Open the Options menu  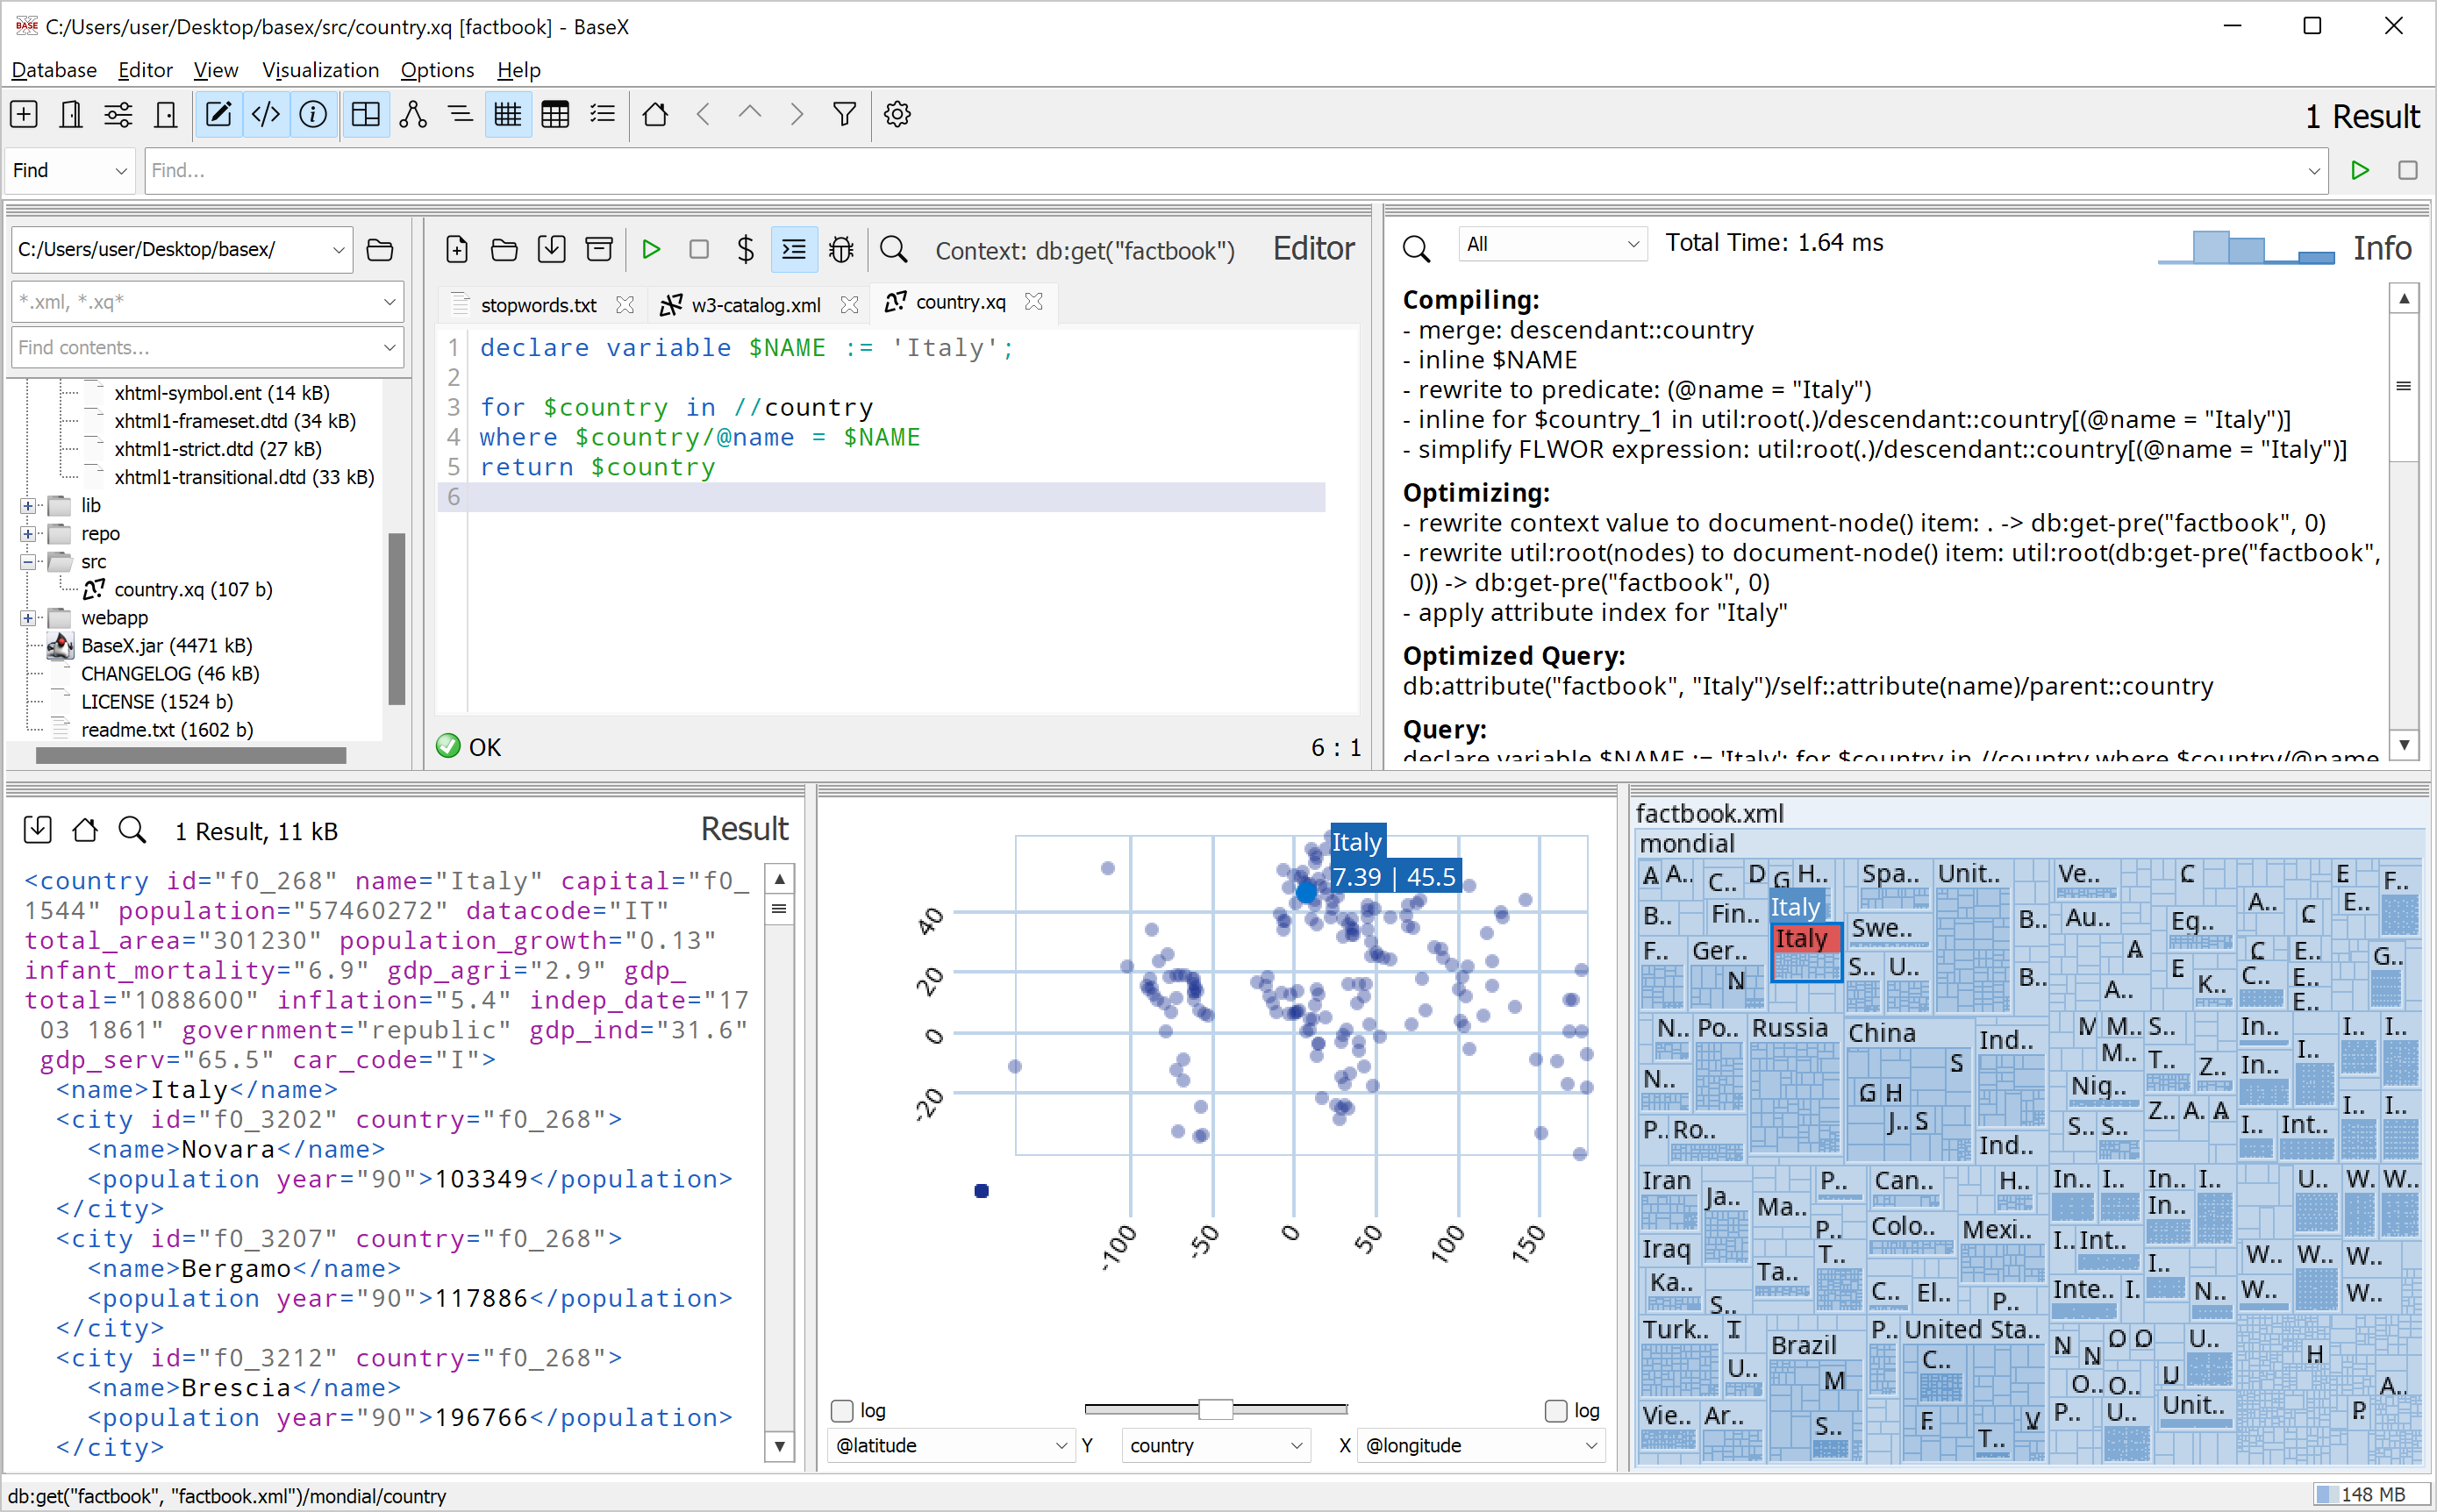(x=437, y=70)
